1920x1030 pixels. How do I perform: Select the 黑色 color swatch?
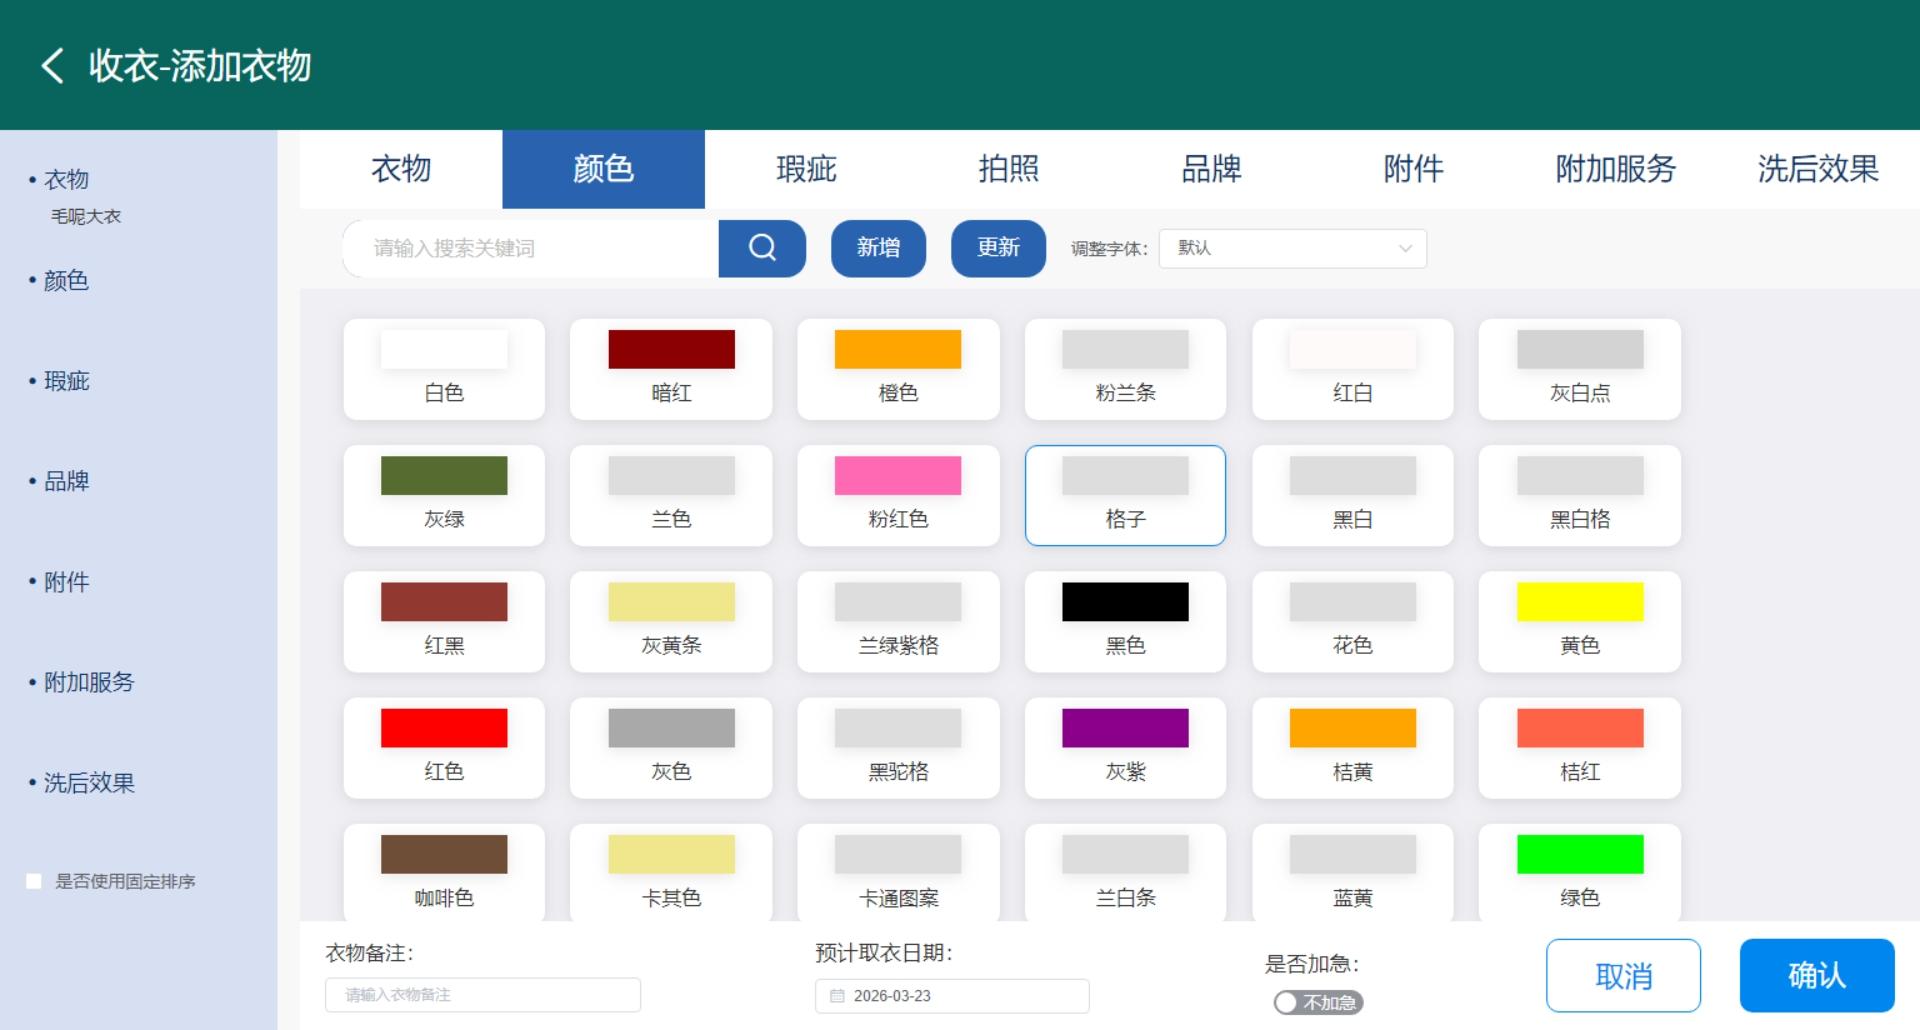(x=1125, y=621)
